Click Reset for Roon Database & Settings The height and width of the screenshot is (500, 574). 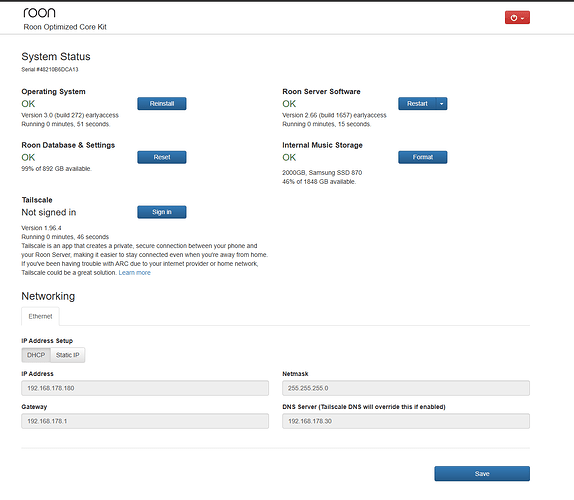point(161,157)
